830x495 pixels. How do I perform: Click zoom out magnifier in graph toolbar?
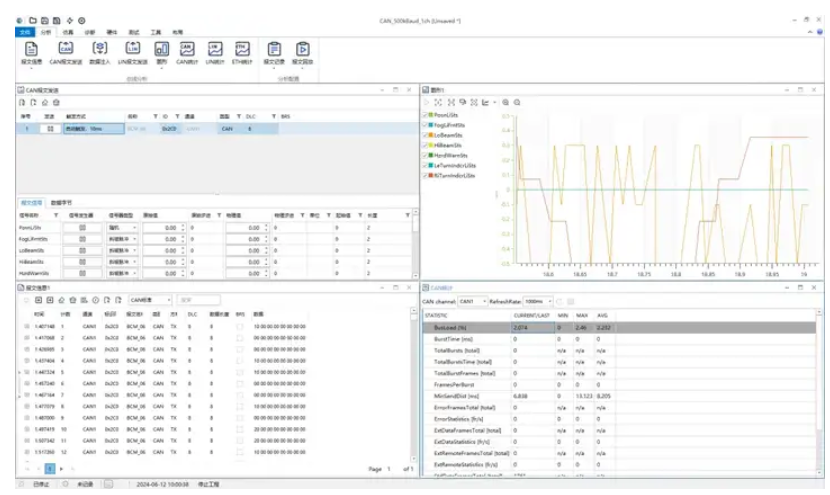pyautogui.click(x=518, y=102)
